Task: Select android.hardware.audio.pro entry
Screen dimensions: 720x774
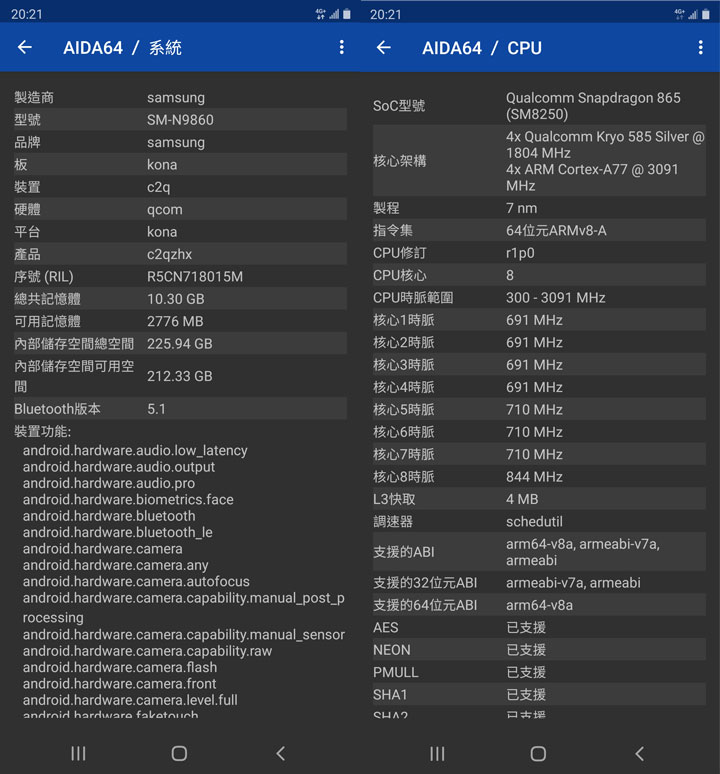Action: (x=109, y=483)
